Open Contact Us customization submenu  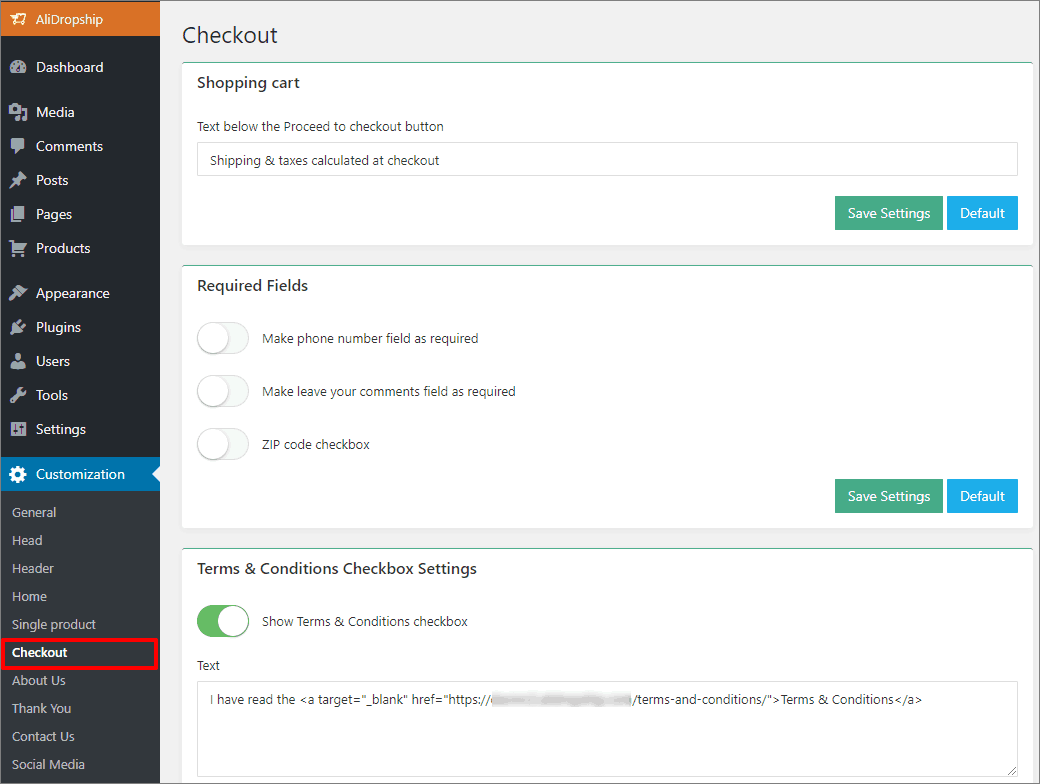point(43,736)
